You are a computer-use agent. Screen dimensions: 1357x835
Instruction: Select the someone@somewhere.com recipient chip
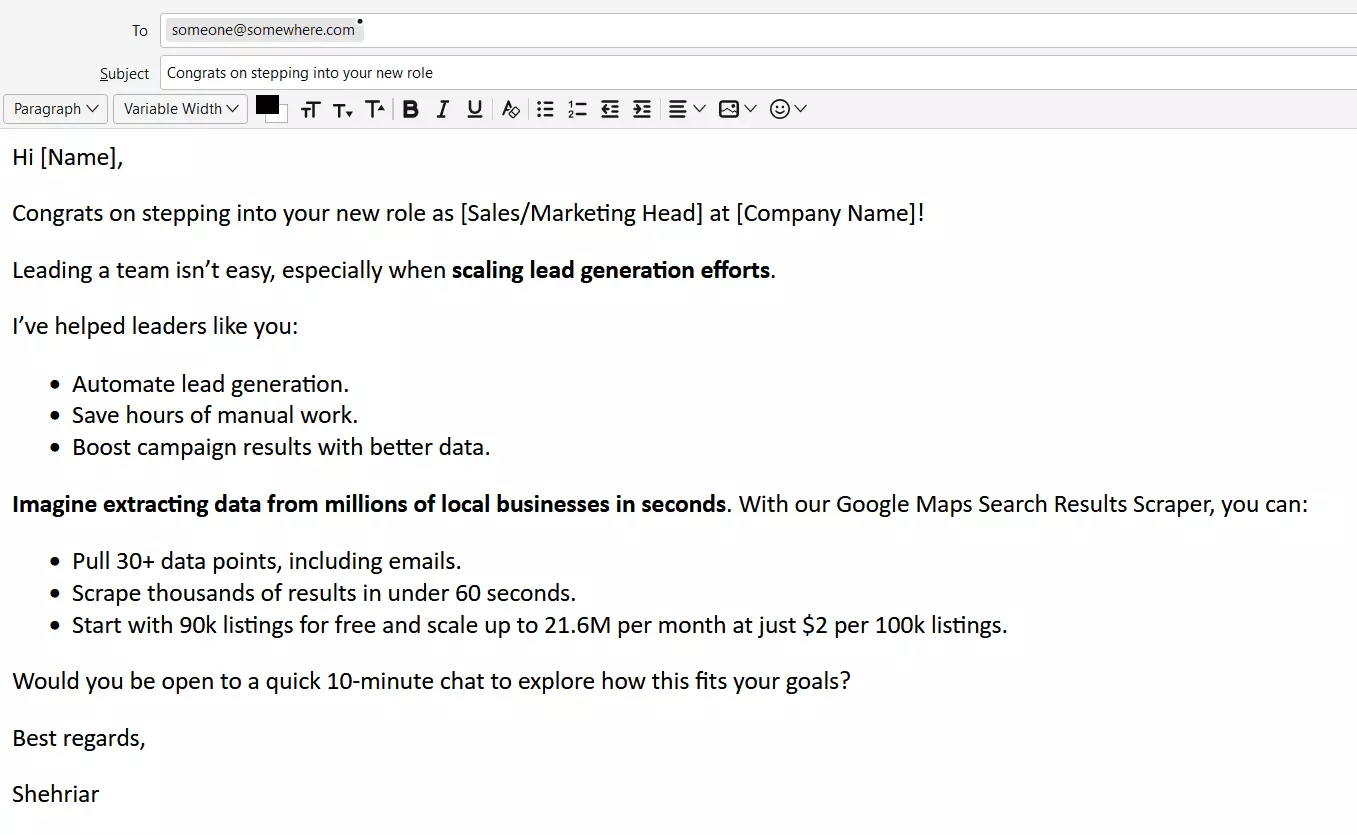tap(262, 29)
